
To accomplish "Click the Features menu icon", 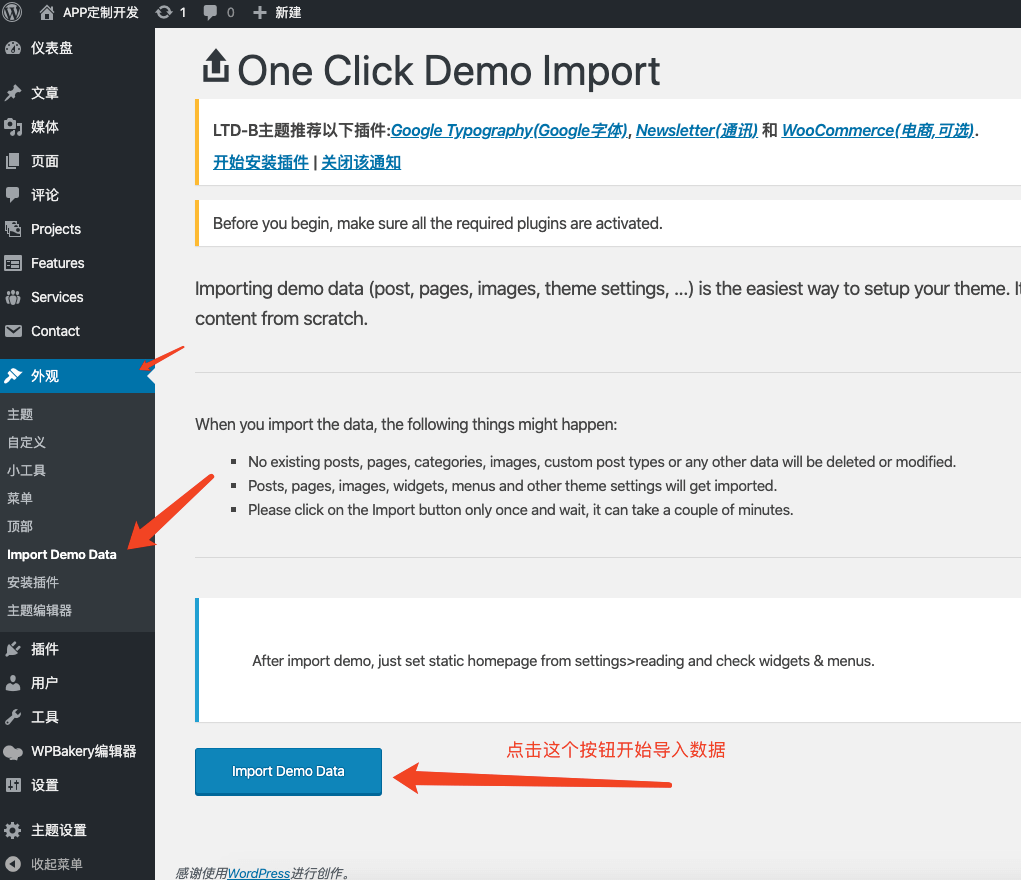I will (13, 263).
